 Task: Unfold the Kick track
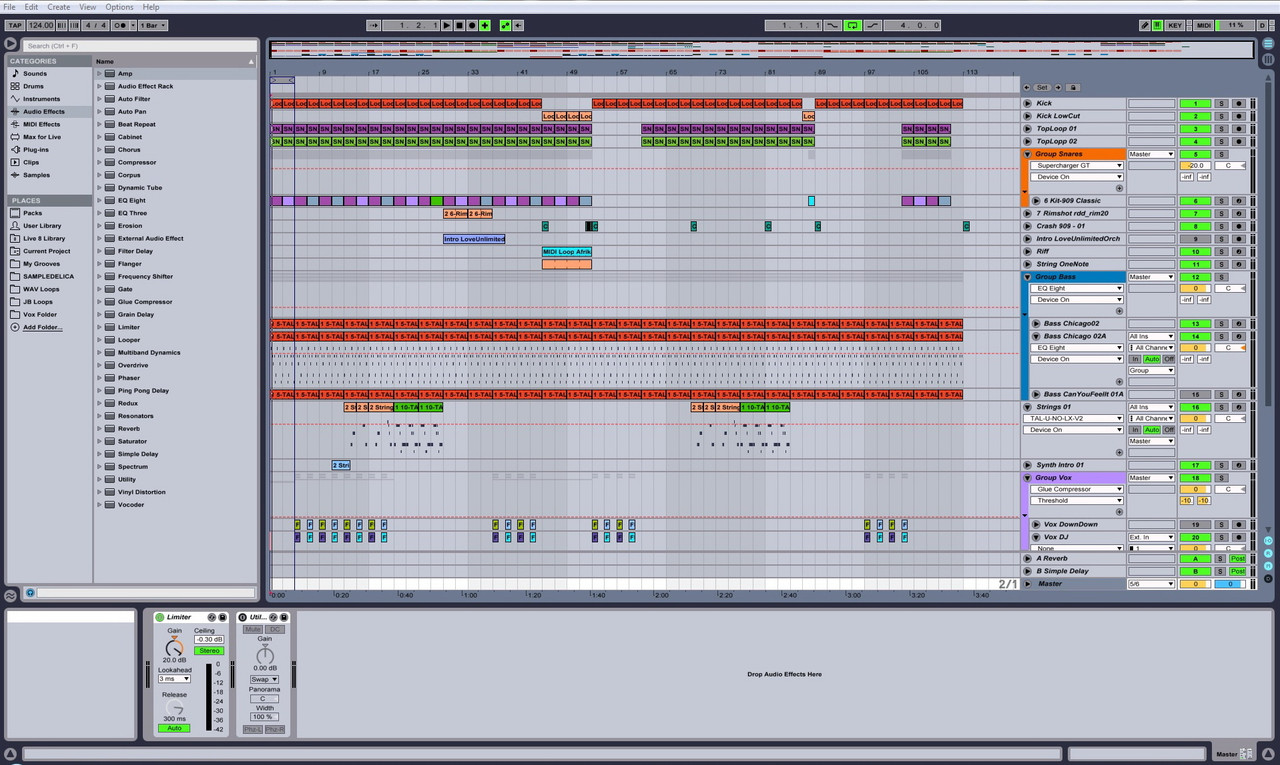pyautogui.click(x=1027, y=103)
